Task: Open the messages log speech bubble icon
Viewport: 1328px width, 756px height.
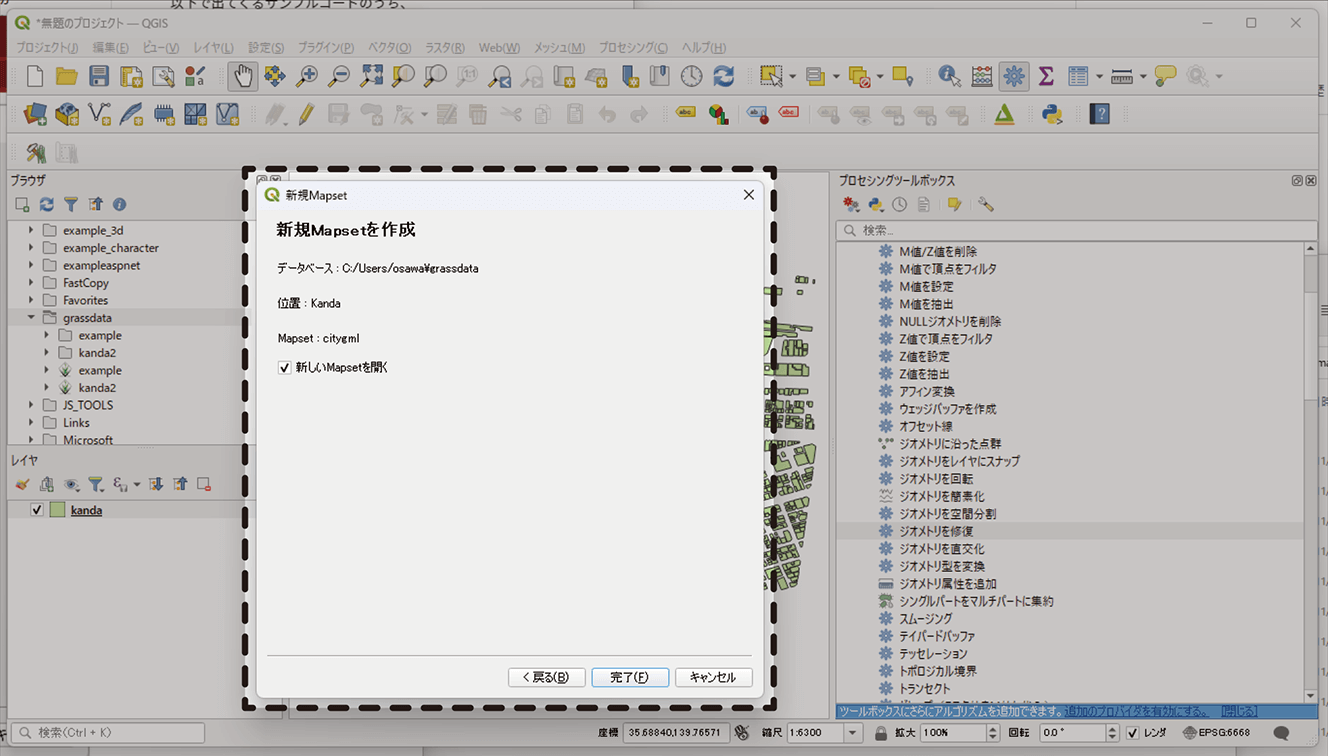Action: click(1281, 733)
